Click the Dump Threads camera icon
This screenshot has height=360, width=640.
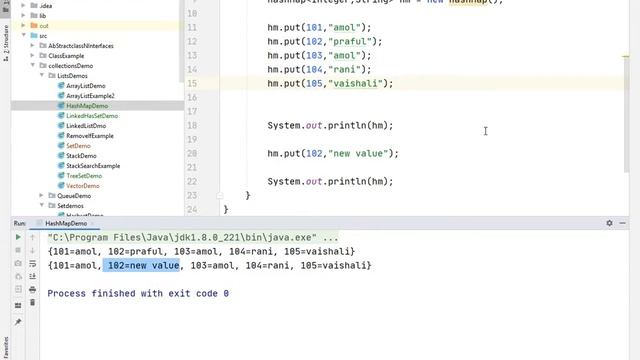[x=18, y=263]
